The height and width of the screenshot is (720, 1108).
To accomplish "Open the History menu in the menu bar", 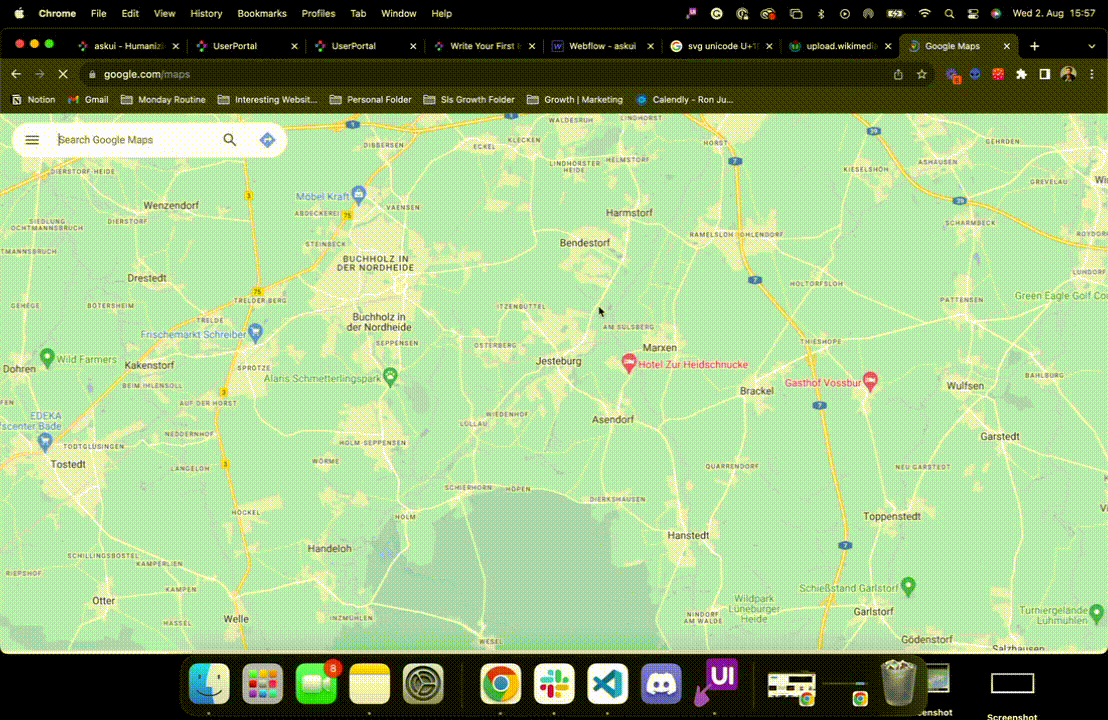I will 206,13.
